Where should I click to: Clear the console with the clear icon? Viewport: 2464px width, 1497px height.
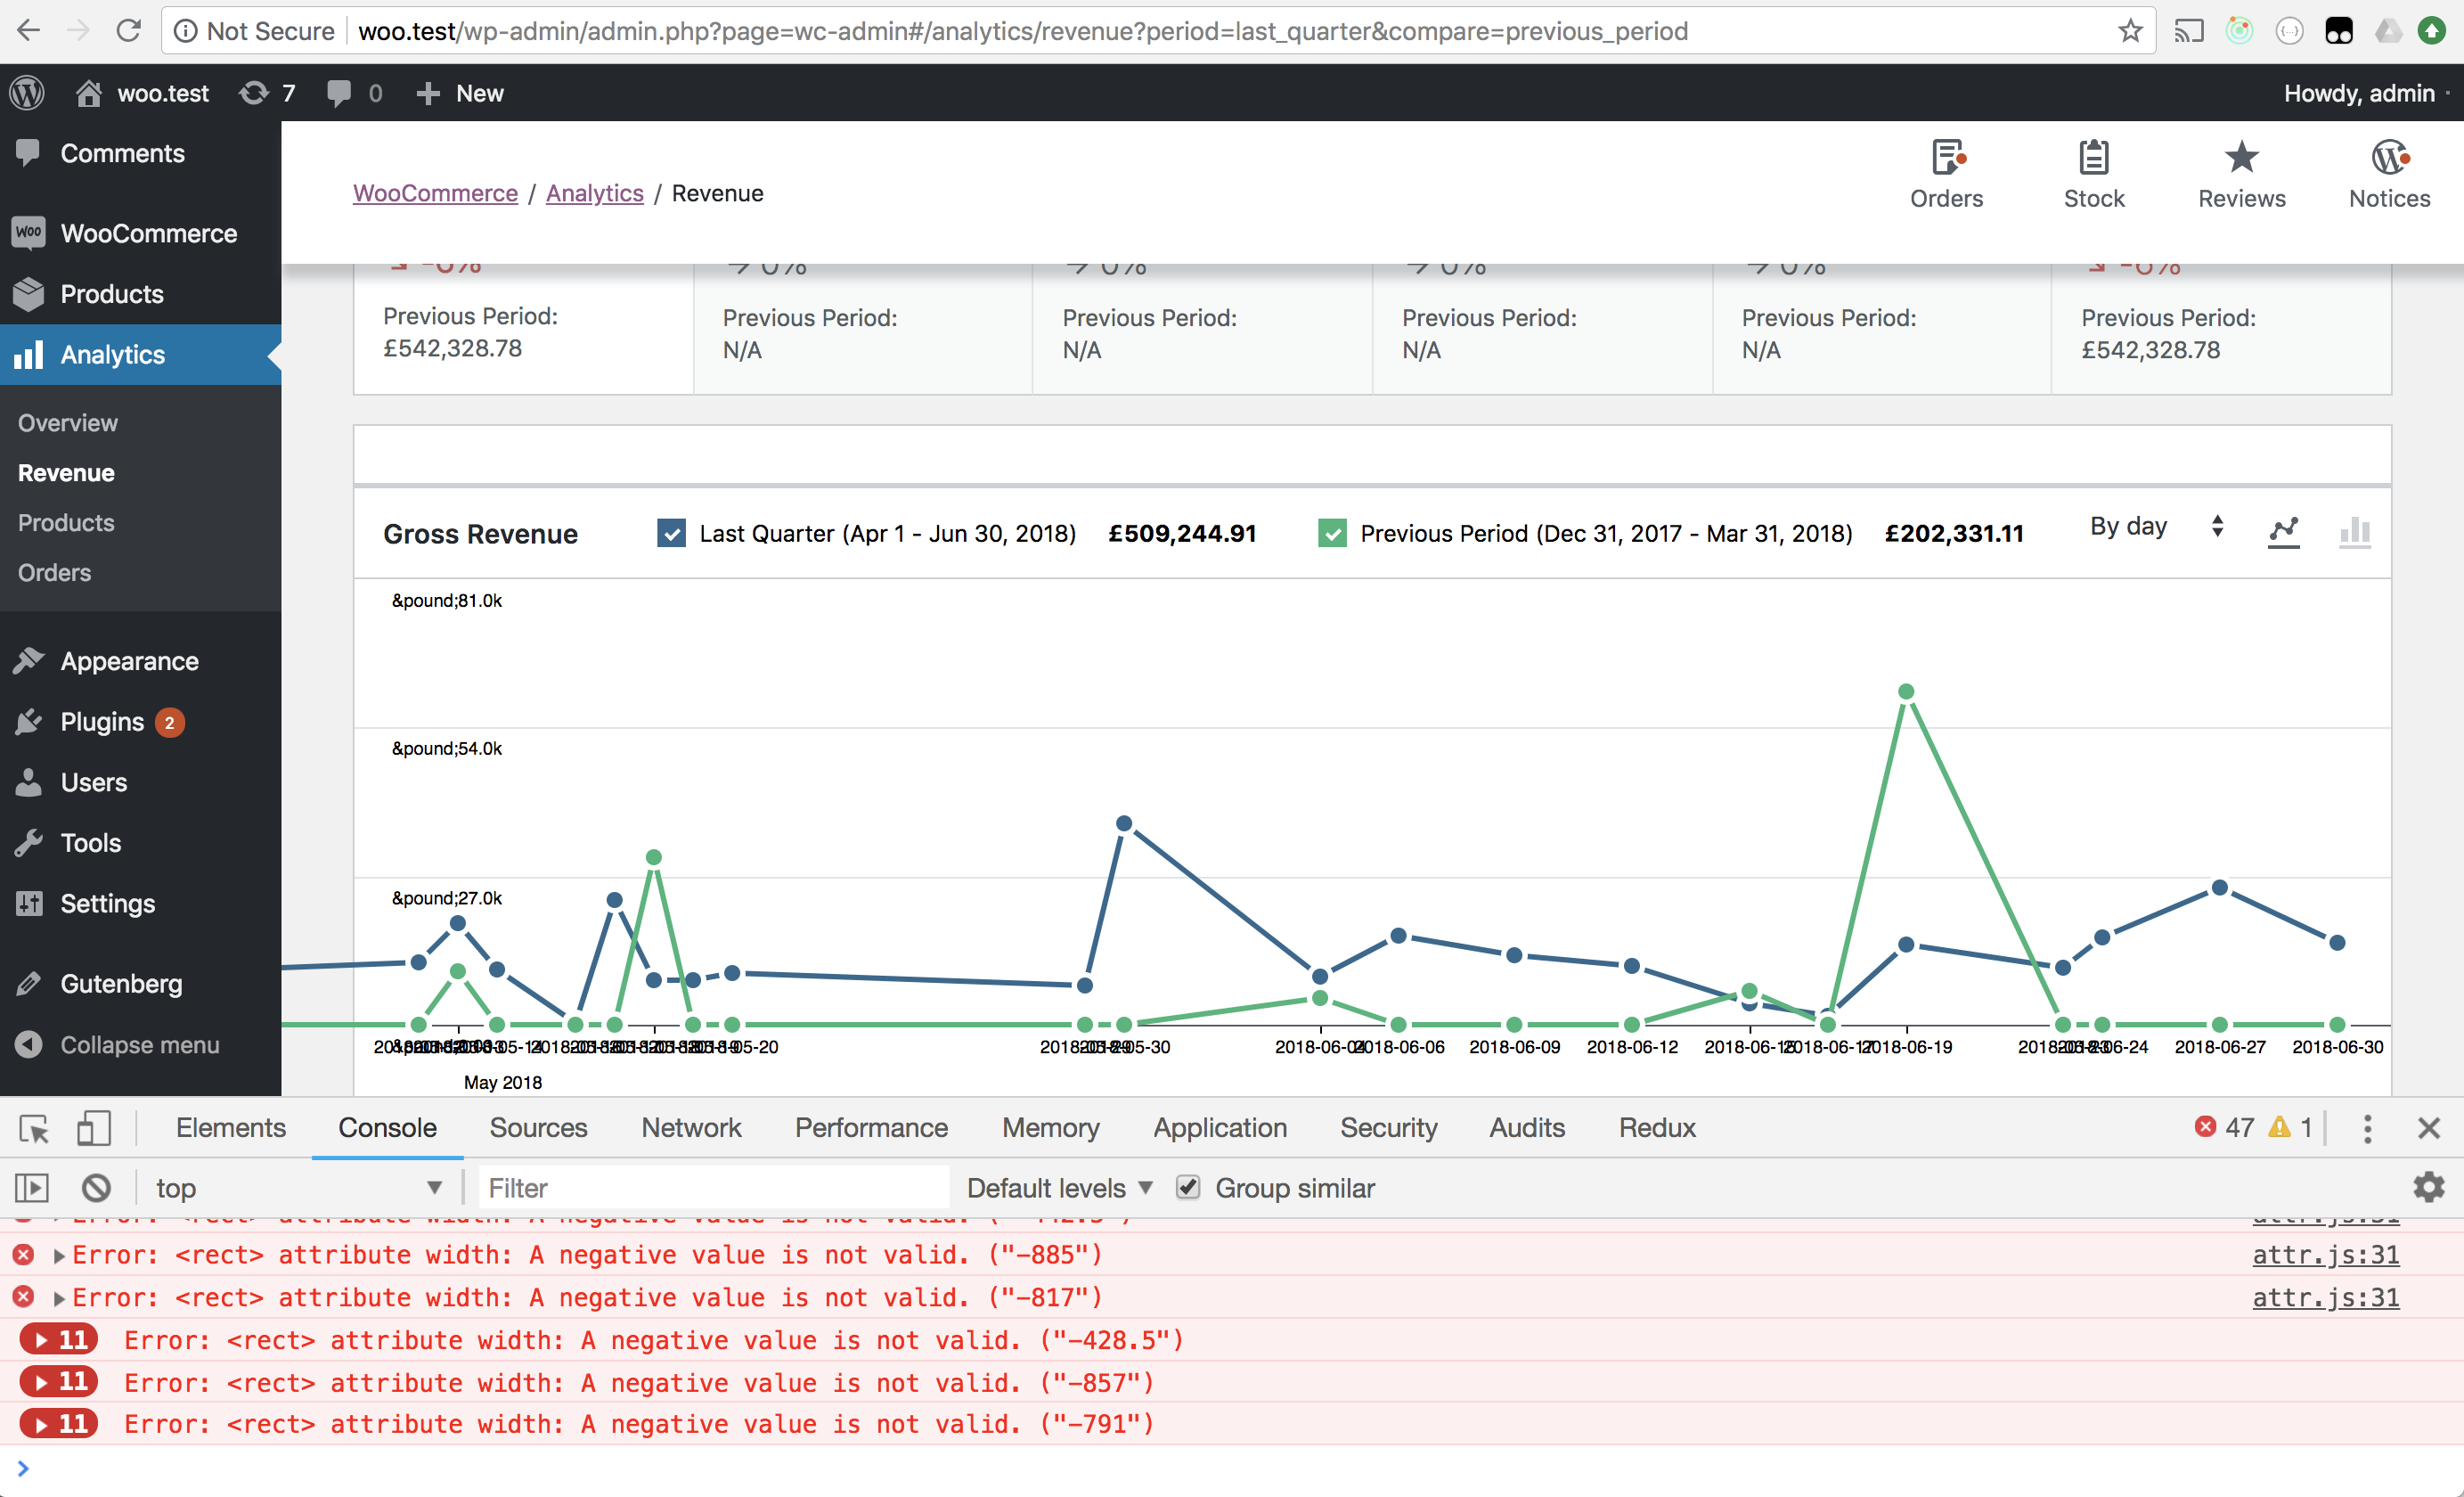[x=95, y=1188]
